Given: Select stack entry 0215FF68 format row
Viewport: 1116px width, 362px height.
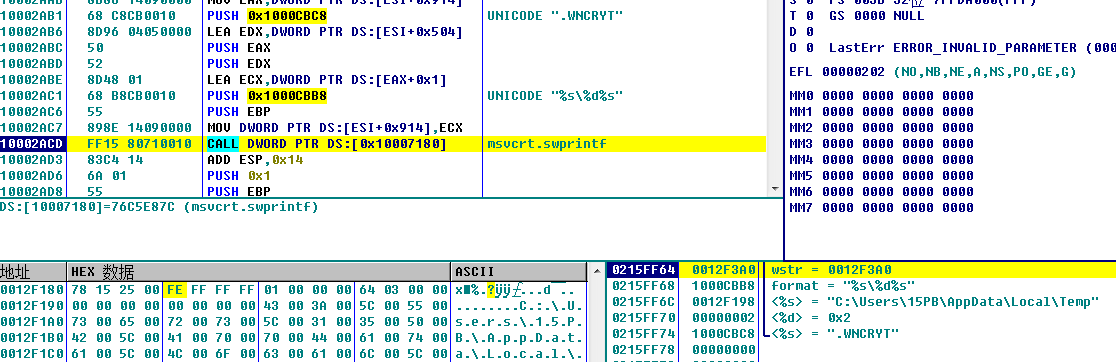Looking at the screenshot, I should (x=861, y=286).
